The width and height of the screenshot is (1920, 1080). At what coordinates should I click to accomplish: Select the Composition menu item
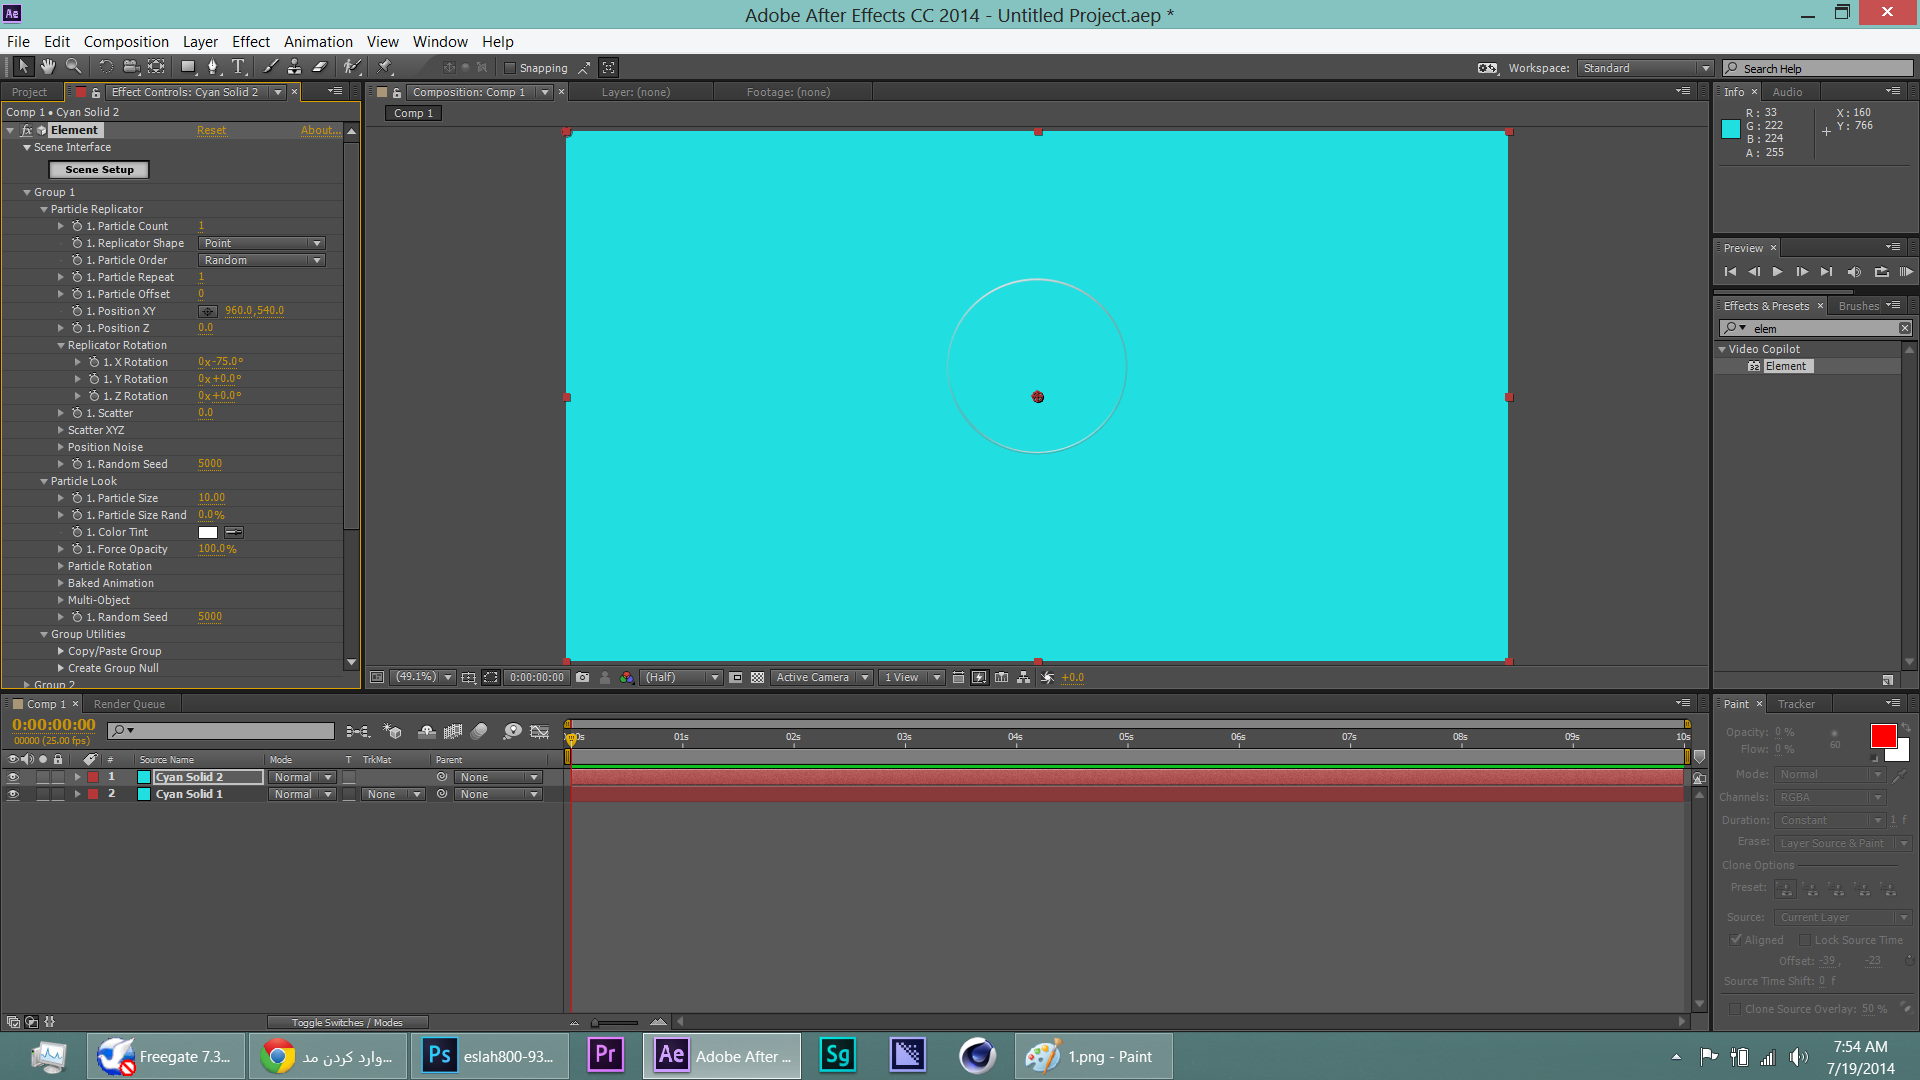tap(127, 41)
